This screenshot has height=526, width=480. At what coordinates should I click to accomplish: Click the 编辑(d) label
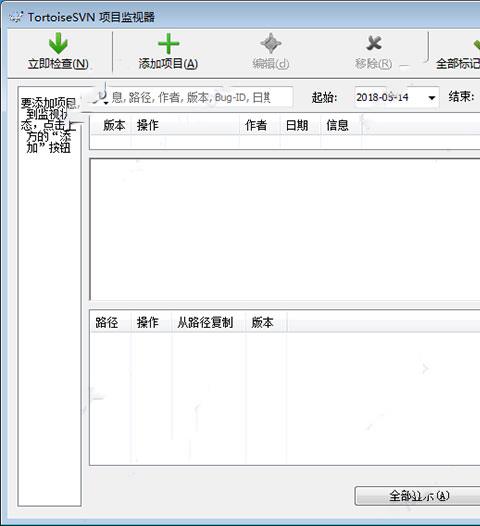[x=271, y=63]
